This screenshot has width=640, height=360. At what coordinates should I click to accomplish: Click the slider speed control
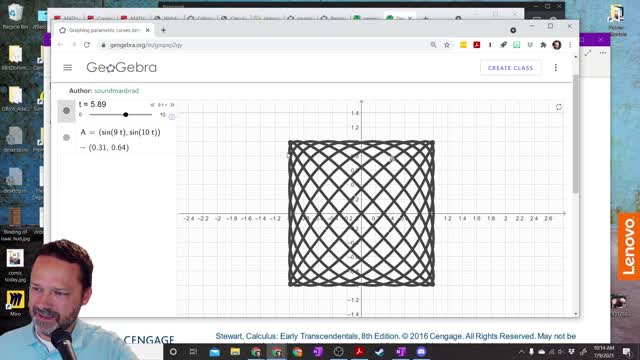[162, 105]
